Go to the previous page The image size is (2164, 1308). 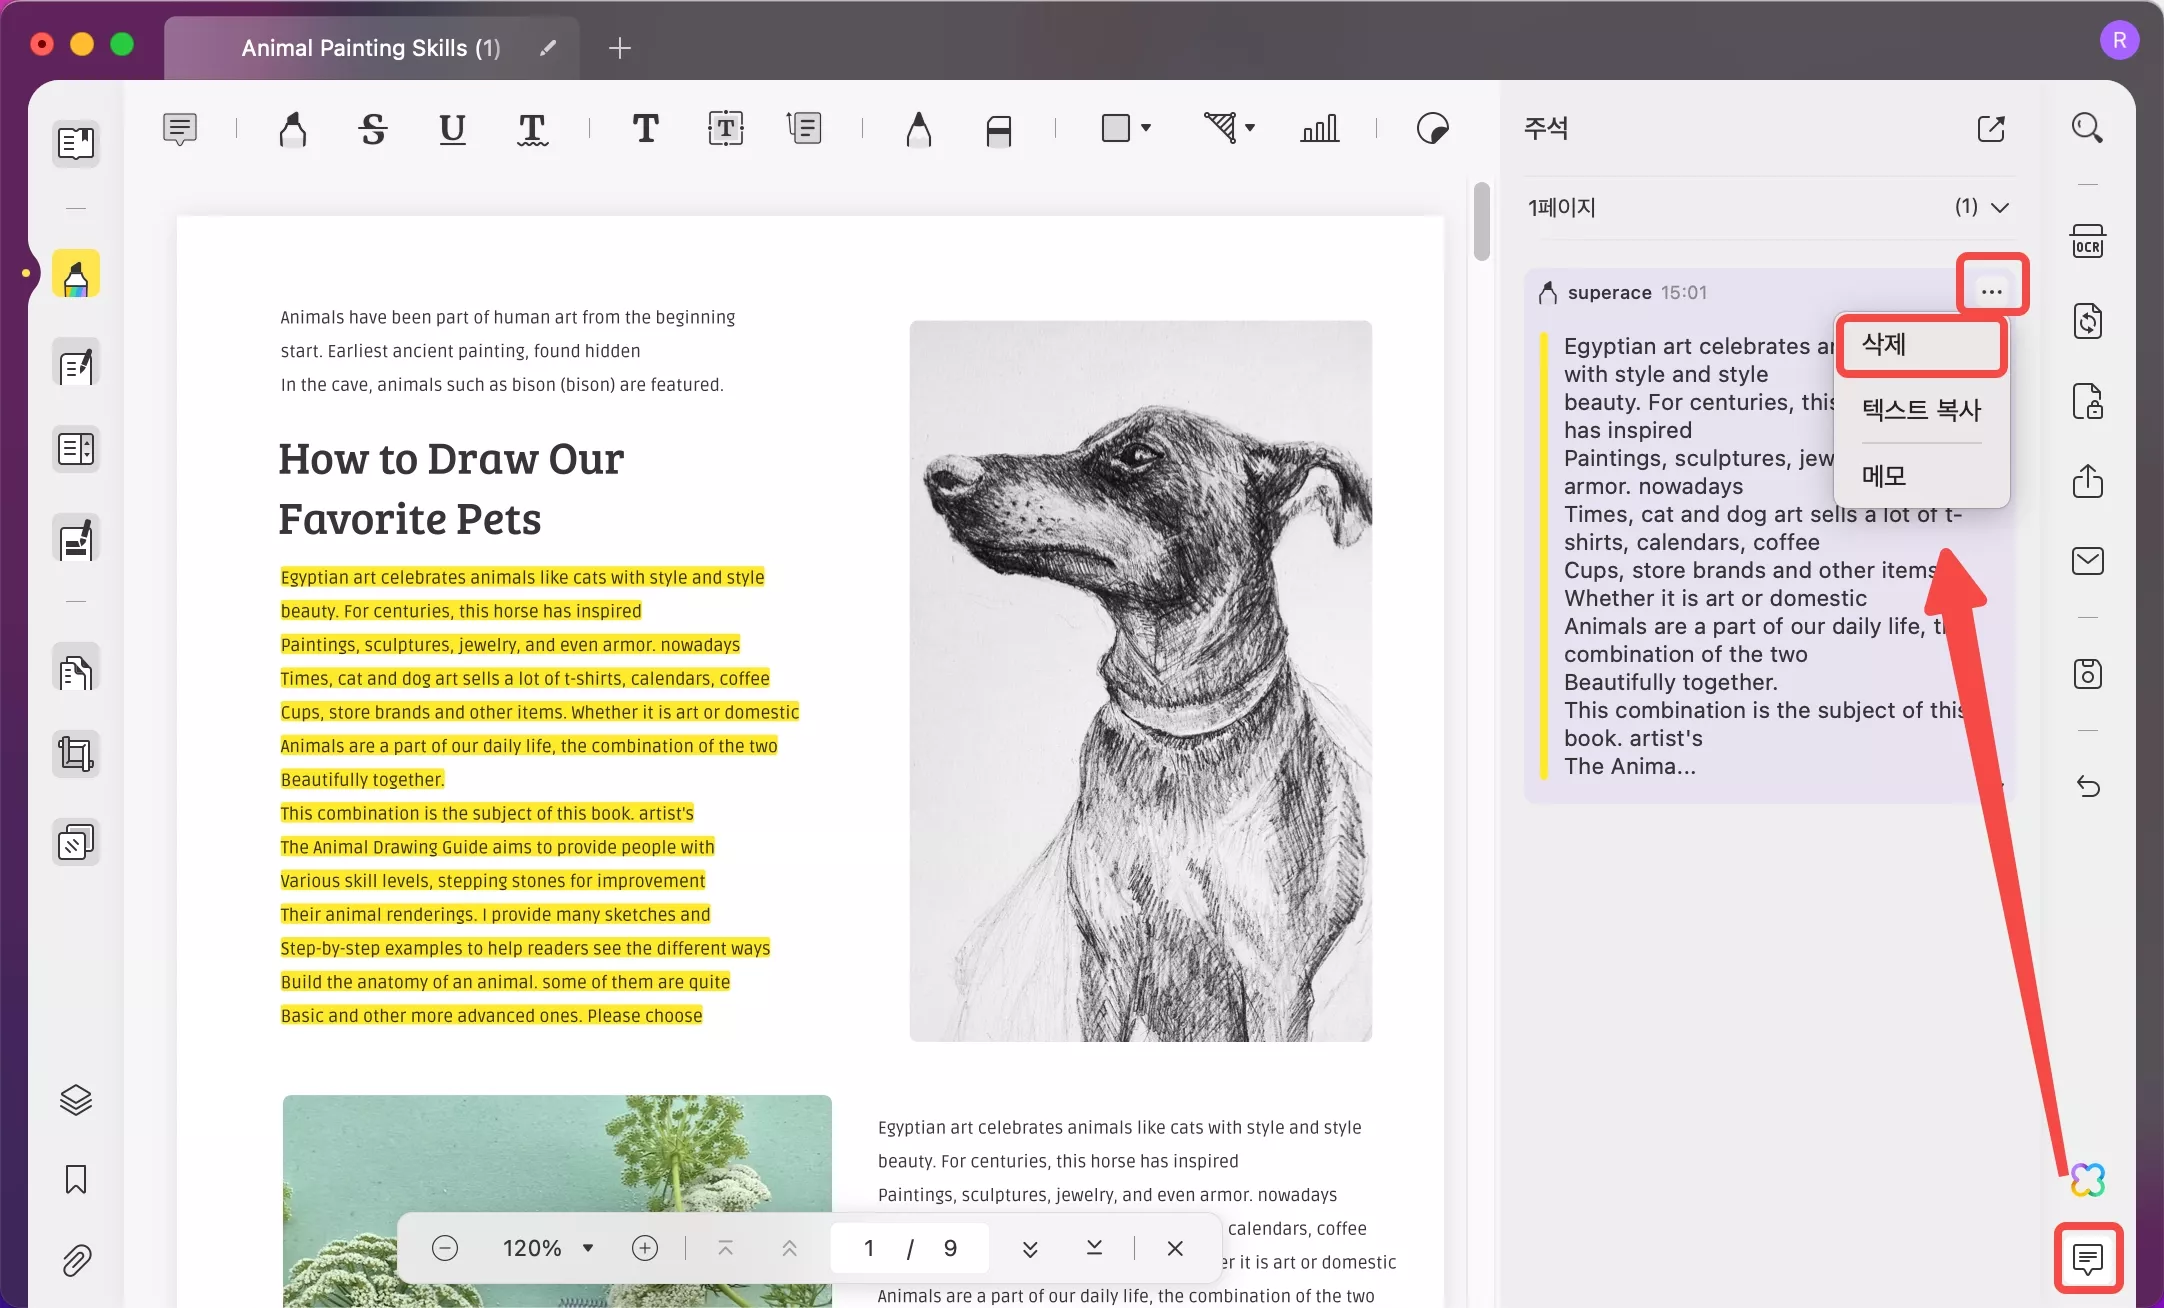tap(789, 1248)
